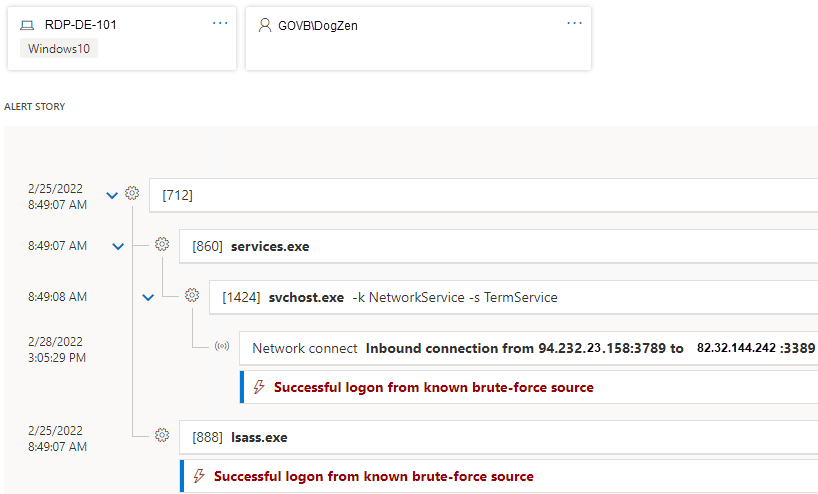Open the GOVB\DogZen card's more options menu
Screen dimensions: 818x494
coord(574,23)
